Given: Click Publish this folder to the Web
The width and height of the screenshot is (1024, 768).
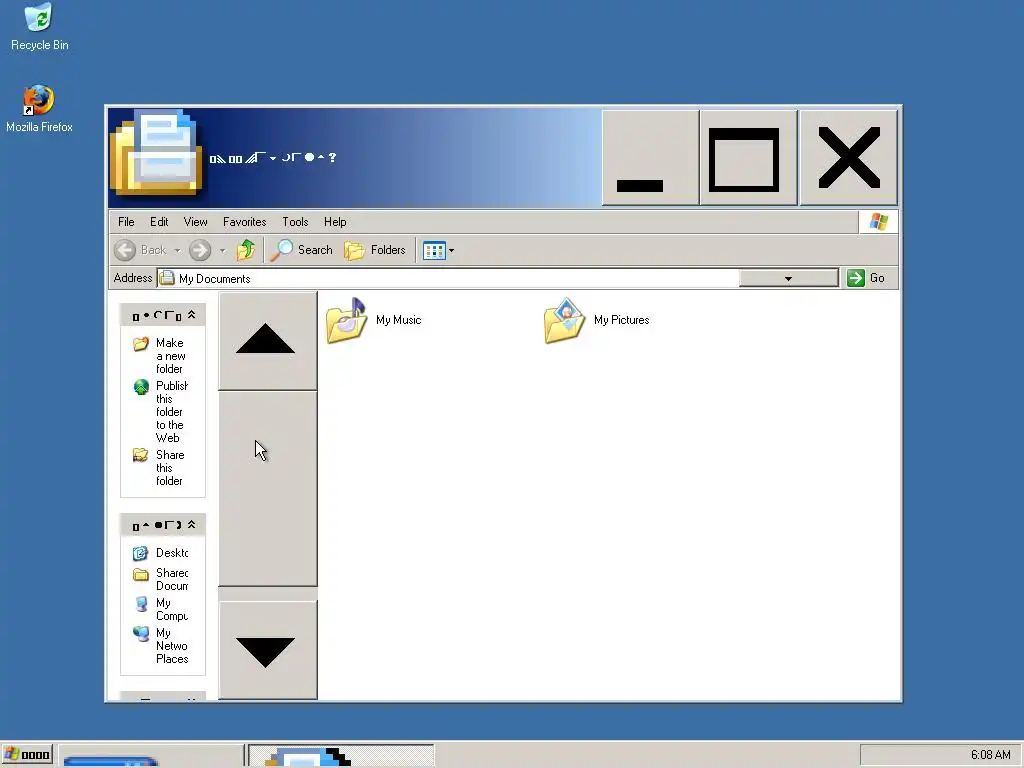Looking at the screenshot, I should (171, 411).
